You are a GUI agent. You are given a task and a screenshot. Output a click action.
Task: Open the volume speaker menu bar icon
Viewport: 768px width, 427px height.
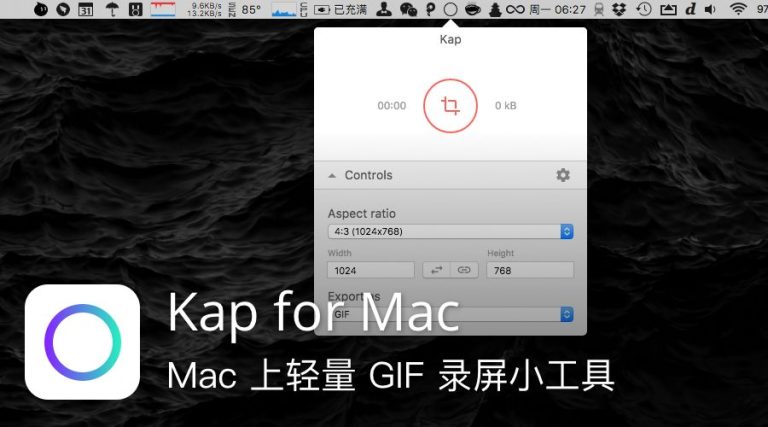pyautogui.click(x=710, y=9)
